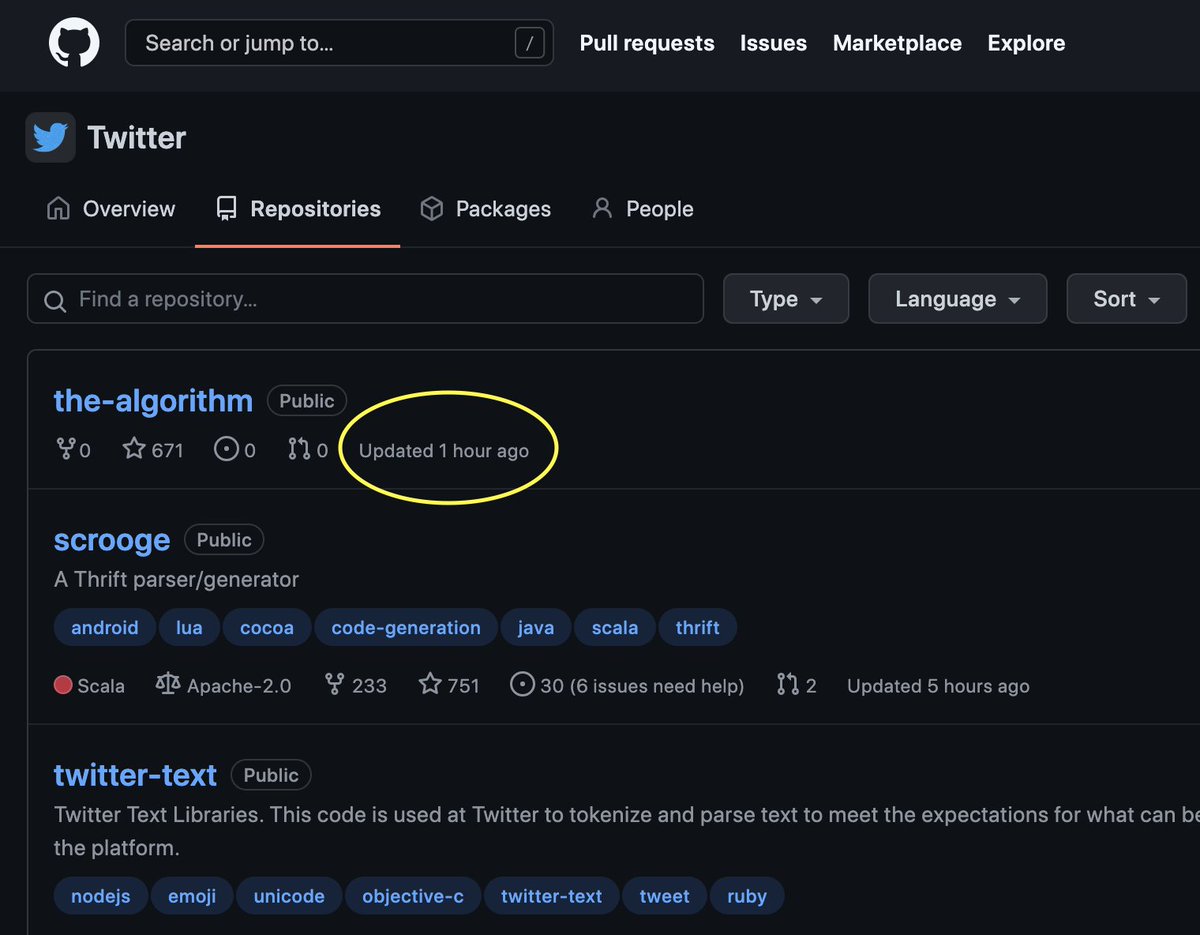Focus the Search or jump to field
1200x935 pixels.
tap(339, 43)
